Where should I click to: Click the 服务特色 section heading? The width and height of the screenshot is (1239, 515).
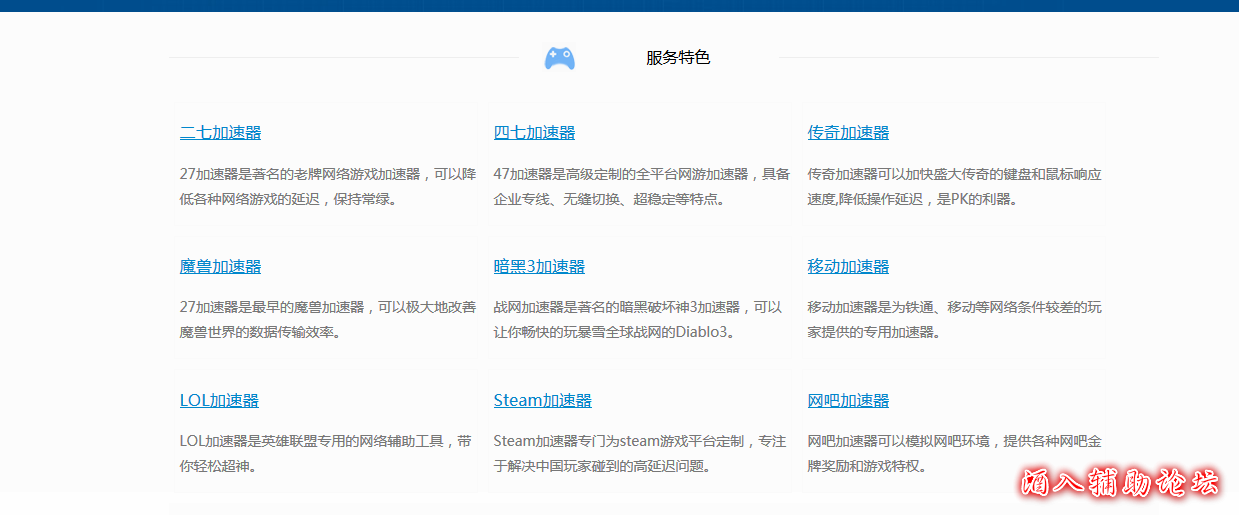click(678, 58)
